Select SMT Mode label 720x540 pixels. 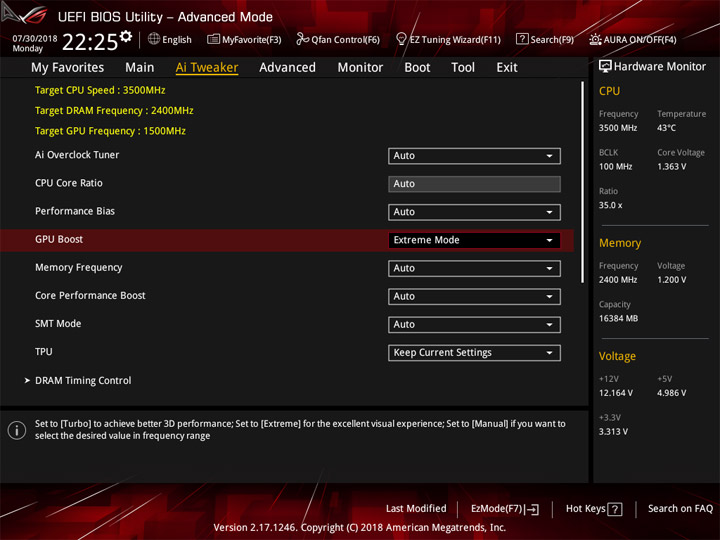click(x=58, y=324)
